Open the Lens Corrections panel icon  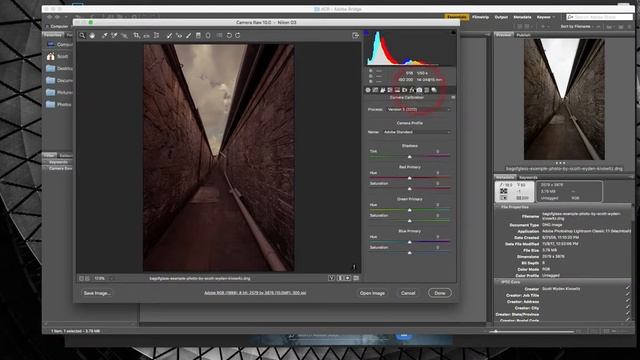[x=404, y=90]
